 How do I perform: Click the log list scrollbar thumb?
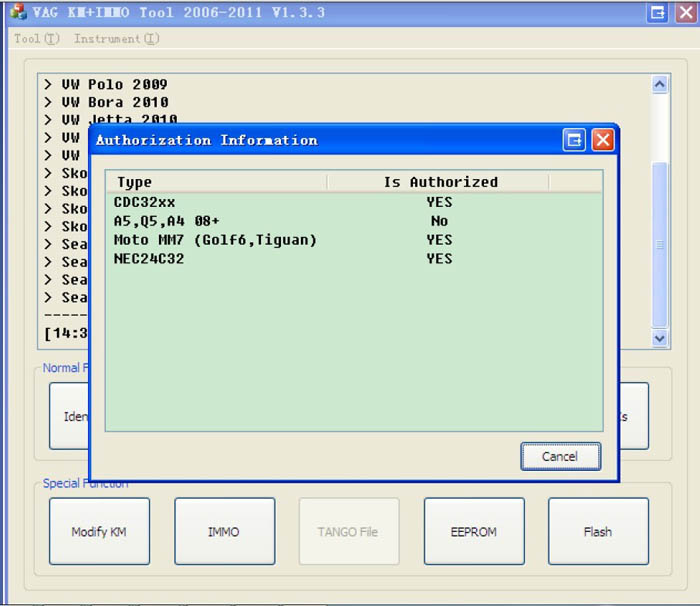coord(660,245)
